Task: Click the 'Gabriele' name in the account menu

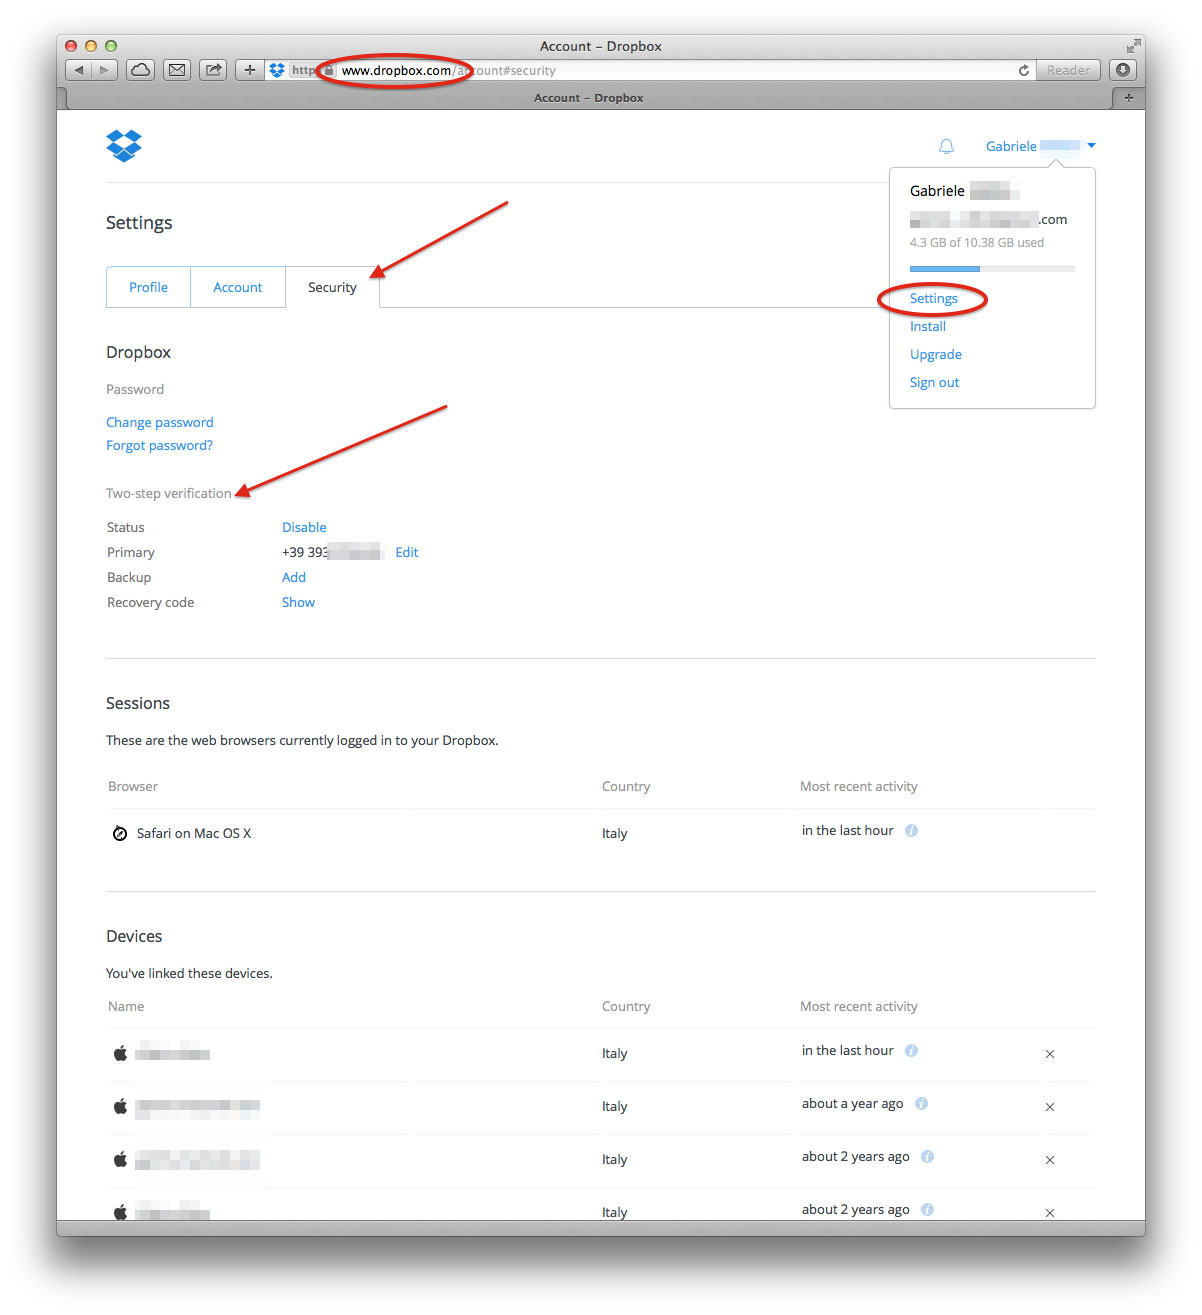Action: click(937, 191)
